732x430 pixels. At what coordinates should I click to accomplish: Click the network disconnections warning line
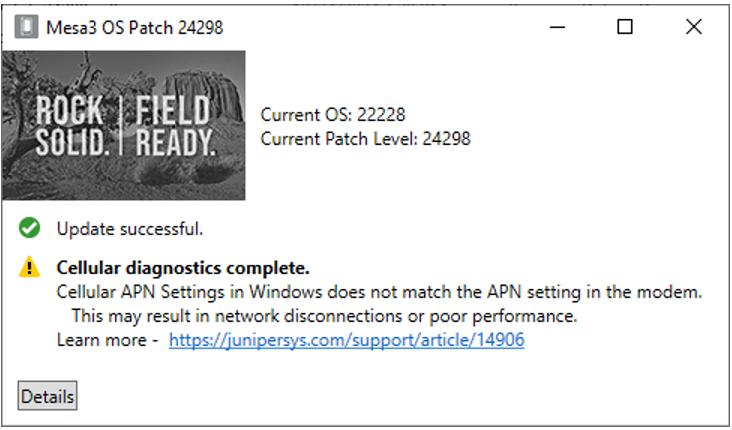point(324,316)
